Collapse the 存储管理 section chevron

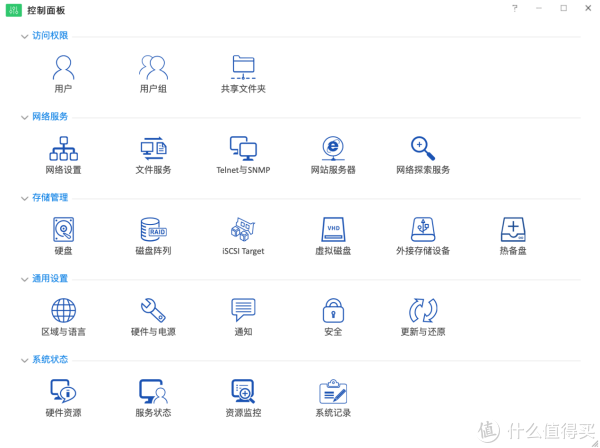click(x=24, y=198)
